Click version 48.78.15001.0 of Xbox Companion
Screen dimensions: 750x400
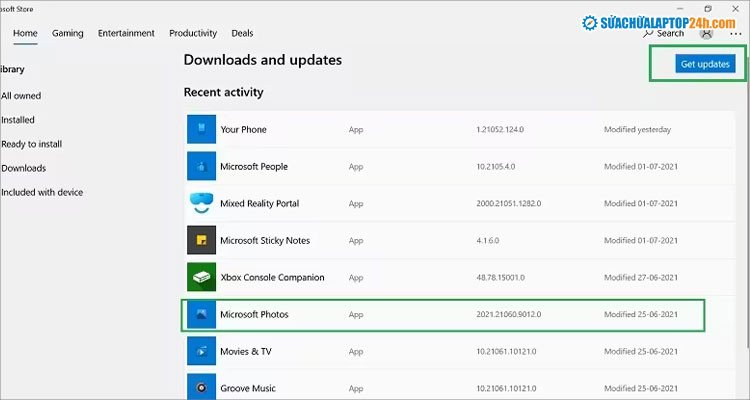tap(500, 278)
